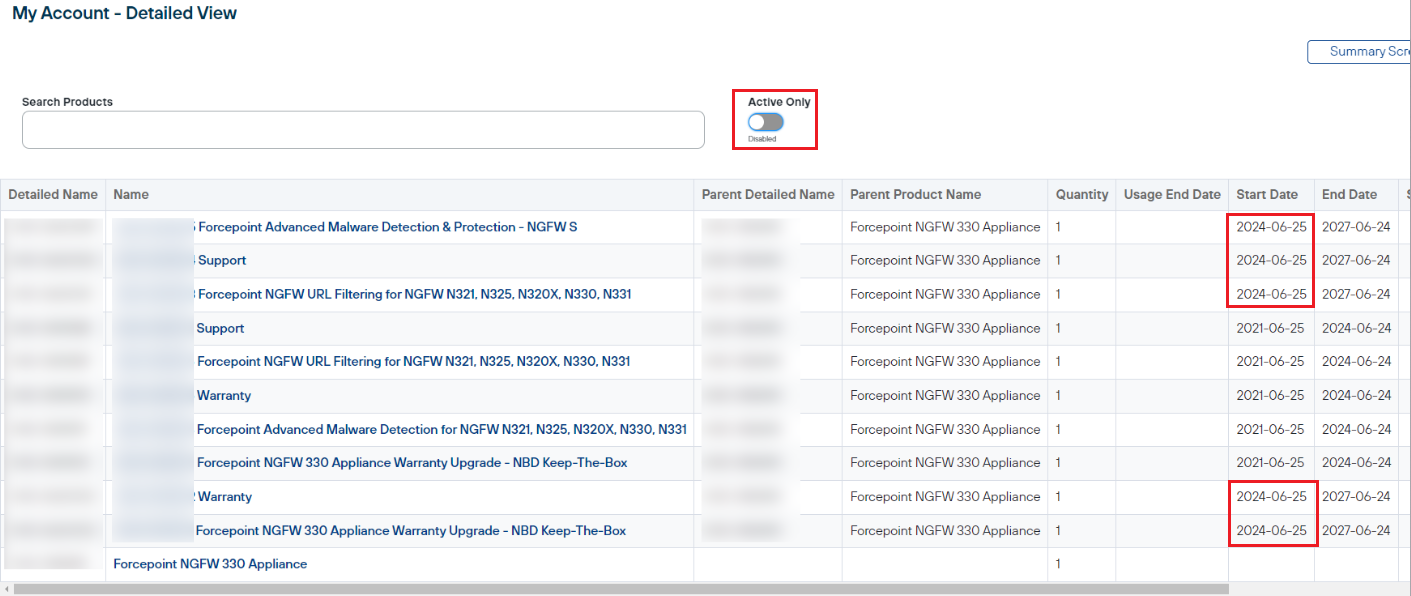Open the Warranty link starting 2021-06-25
The image size is (1411, 596).
(x=224, y=396)
